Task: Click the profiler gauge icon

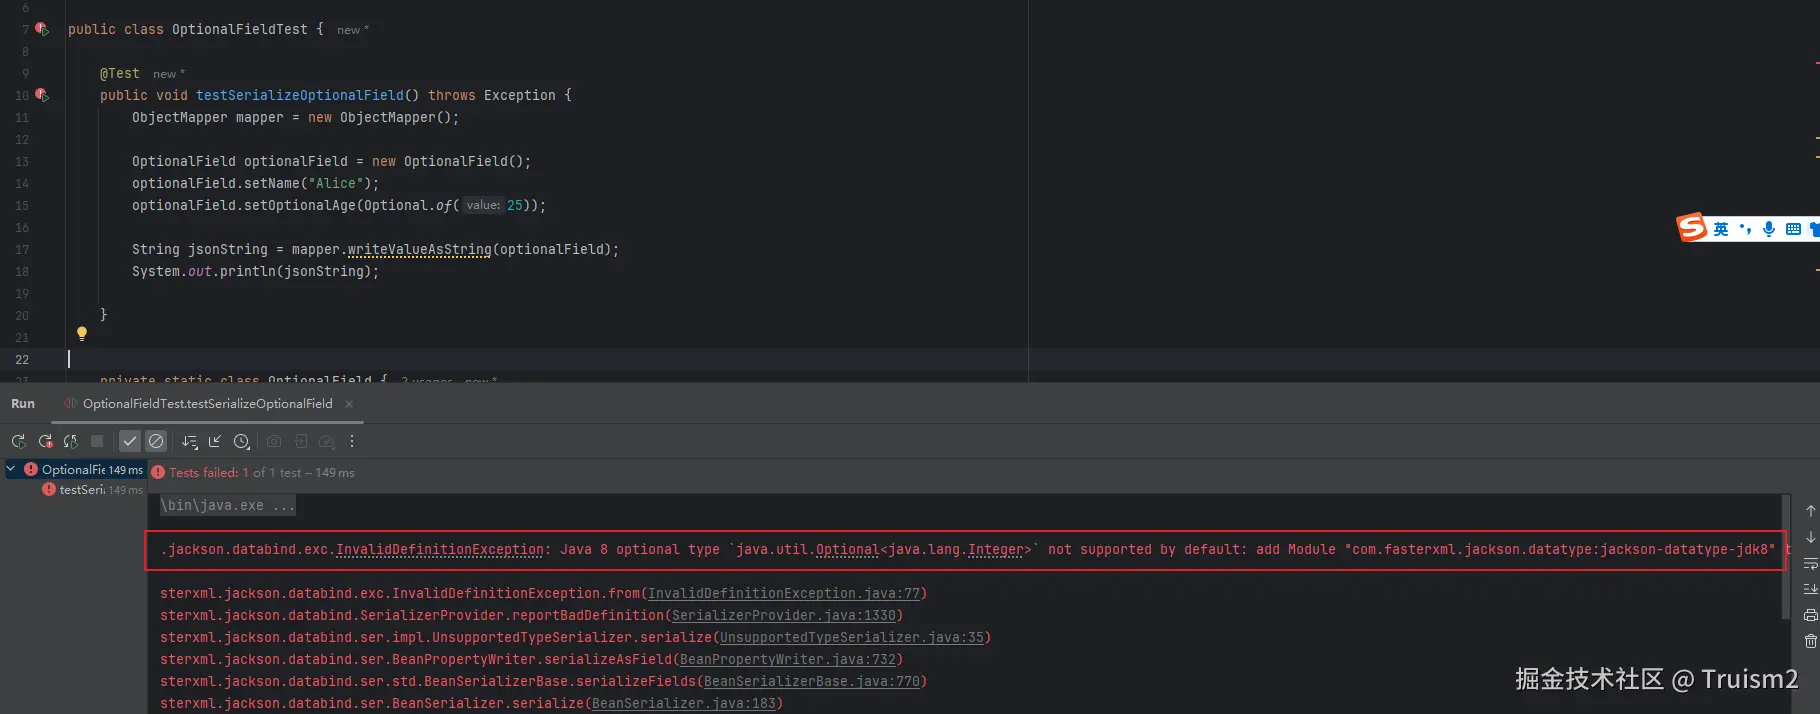Action: 326,441
